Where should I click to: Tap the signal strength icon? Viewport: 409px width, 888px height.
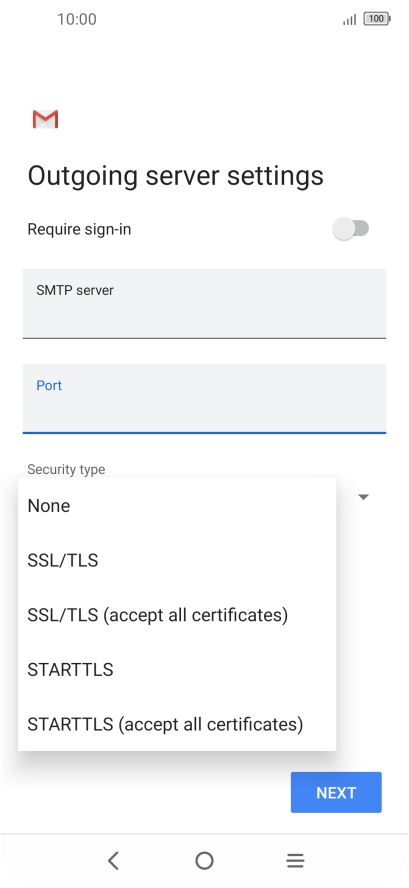[x=350, y=20]
